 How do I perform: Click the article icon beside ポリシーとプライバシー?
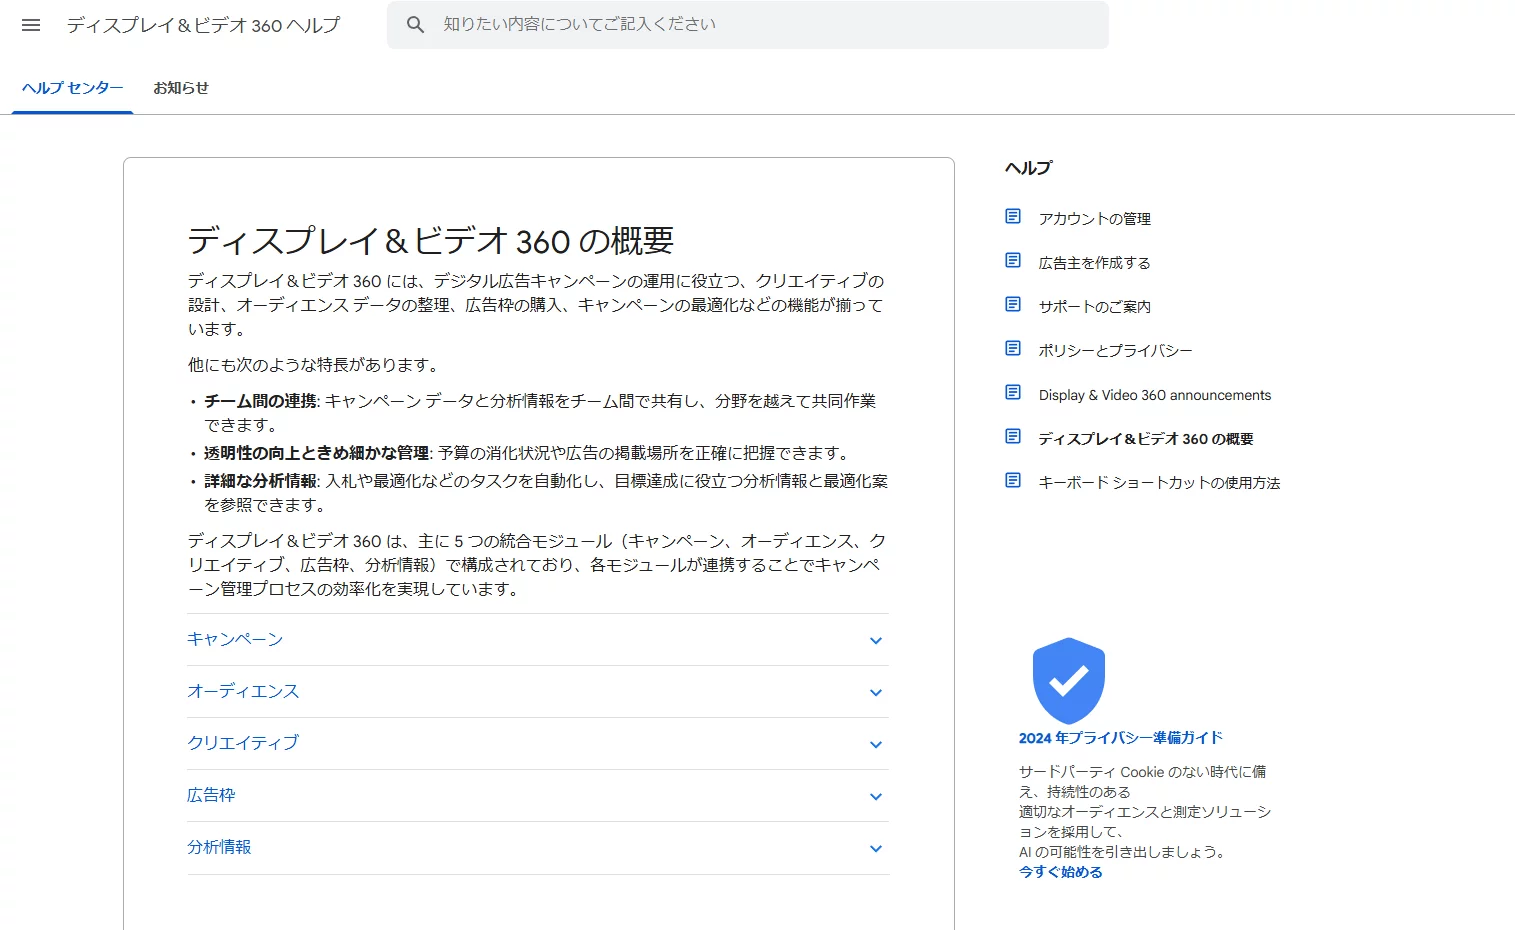(1013, 348)
